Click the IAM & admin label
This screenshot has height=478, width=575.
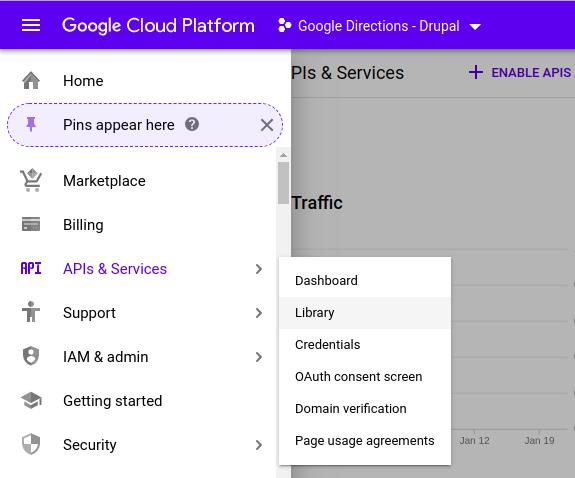106,357
